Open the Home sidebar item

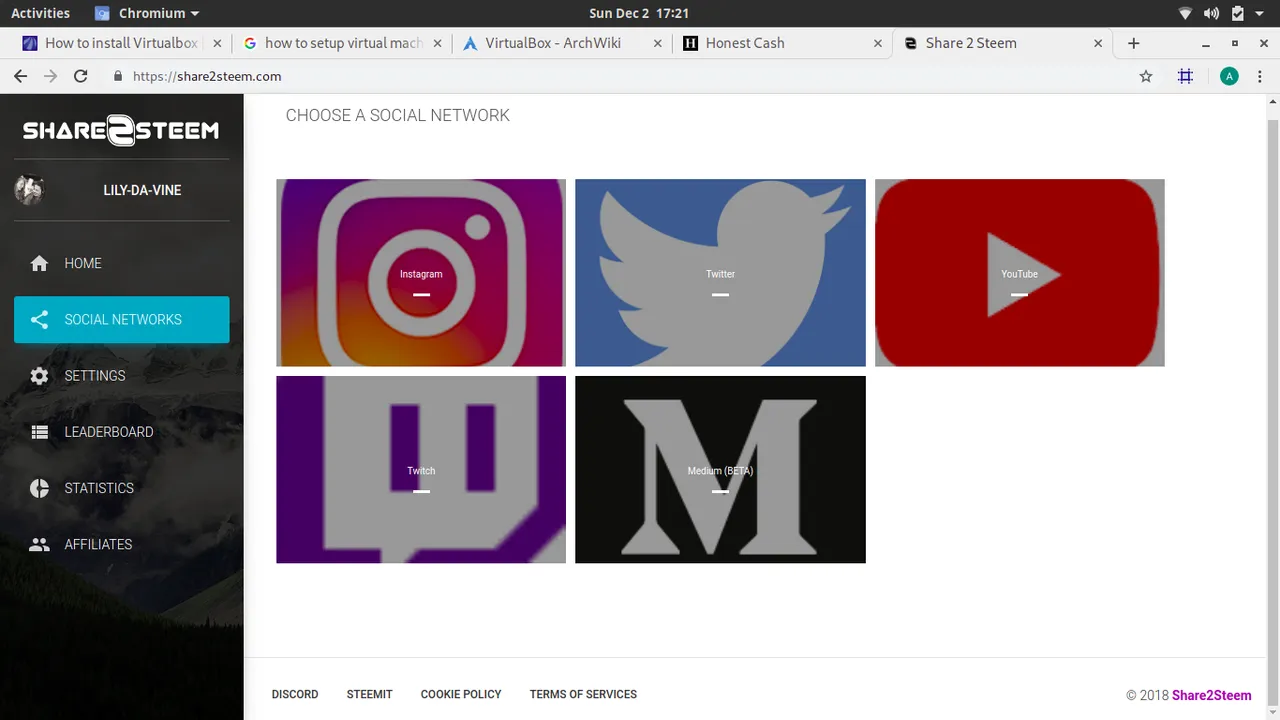(121, 263)
